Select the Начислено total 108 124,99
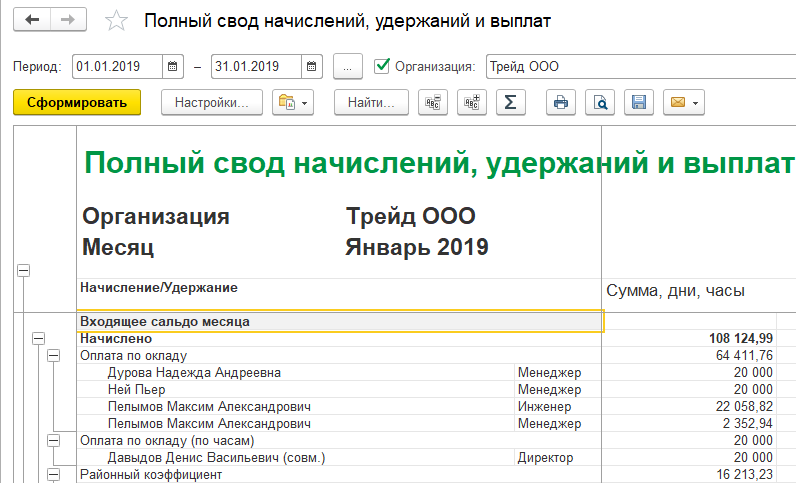 click(x=741, y=339)
